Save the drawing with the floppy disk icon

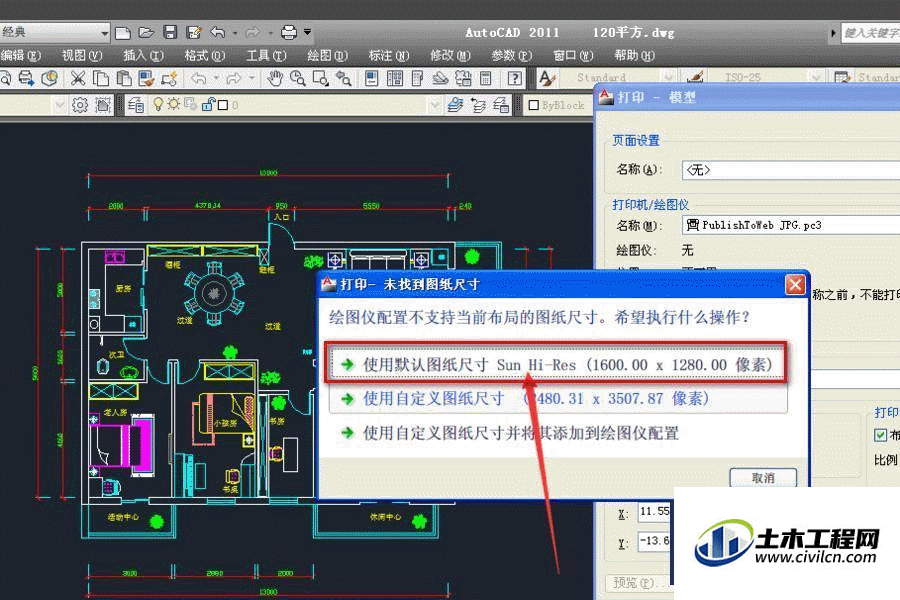coord(170,32)
